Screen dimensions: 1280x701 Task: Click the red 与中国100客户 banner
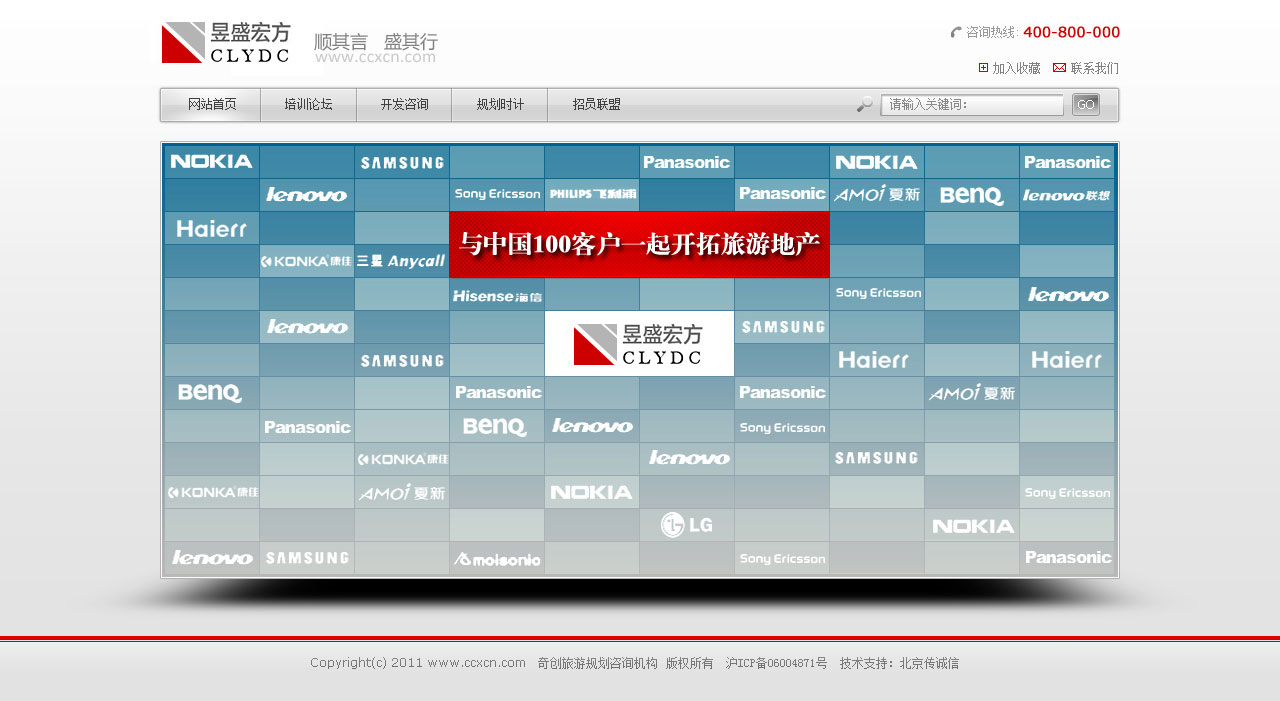[x=639, y=244]
